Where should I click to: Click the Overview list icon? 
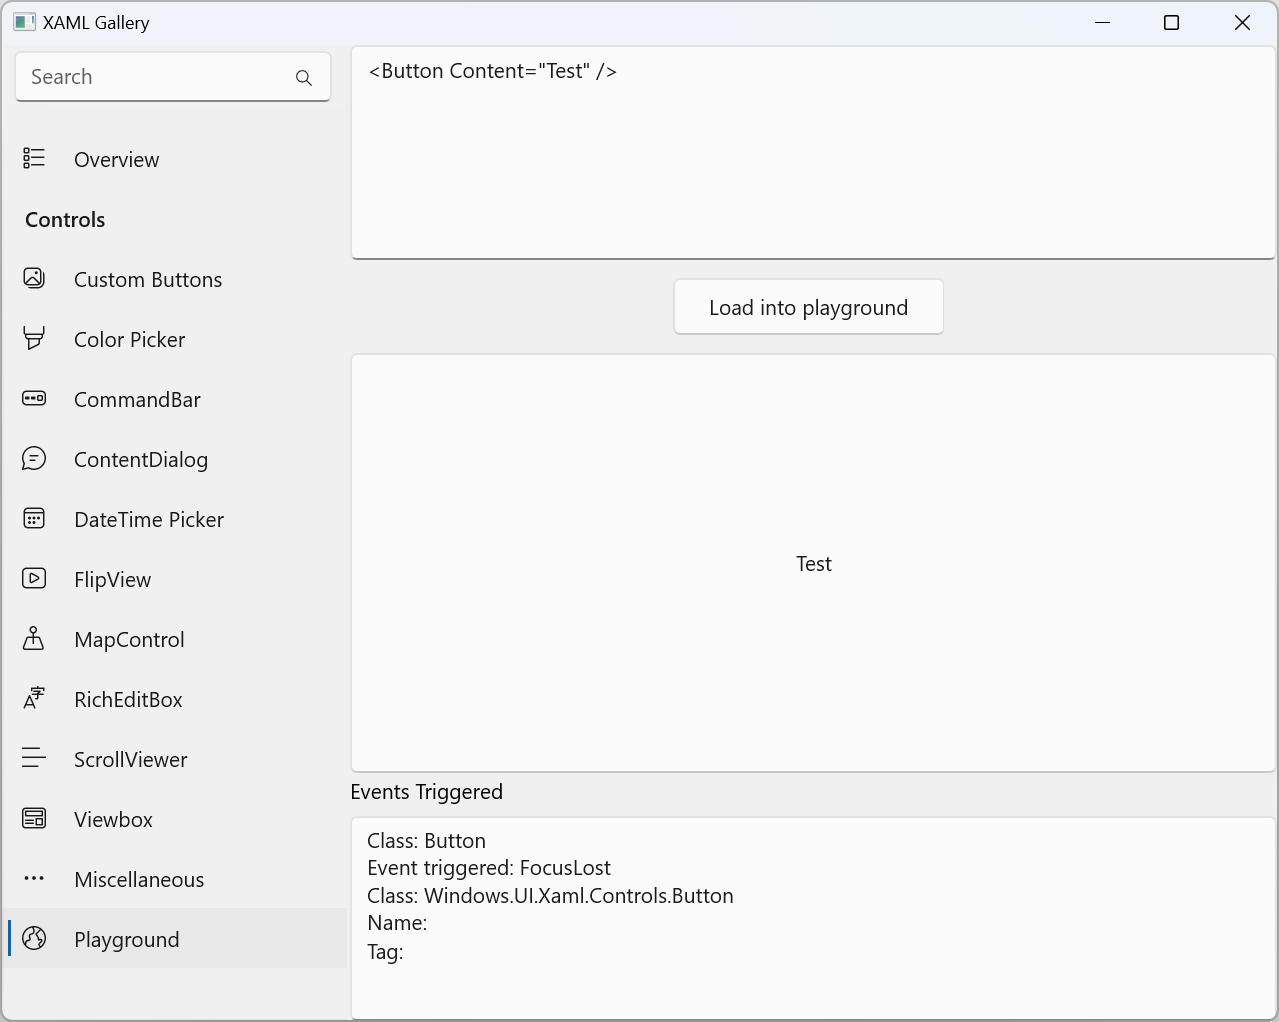pyautogui.click(x=33, y=158)
